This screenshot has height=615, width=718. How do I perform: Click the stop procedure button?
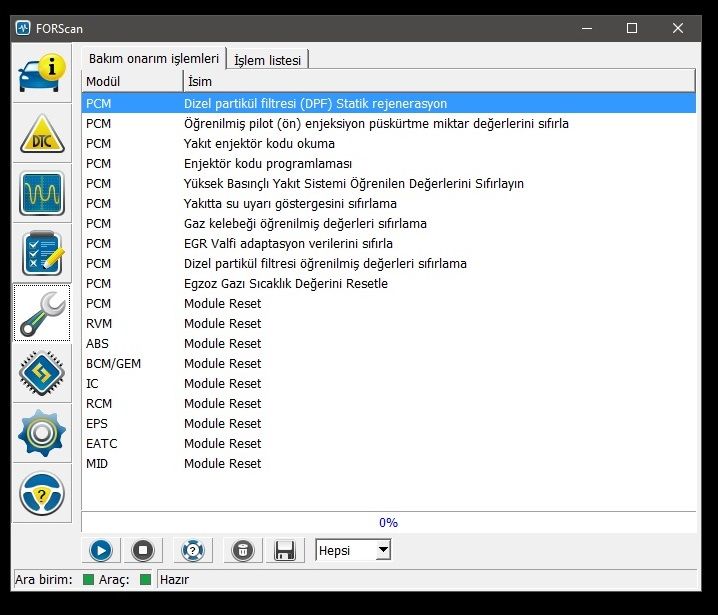click(143, 550)
